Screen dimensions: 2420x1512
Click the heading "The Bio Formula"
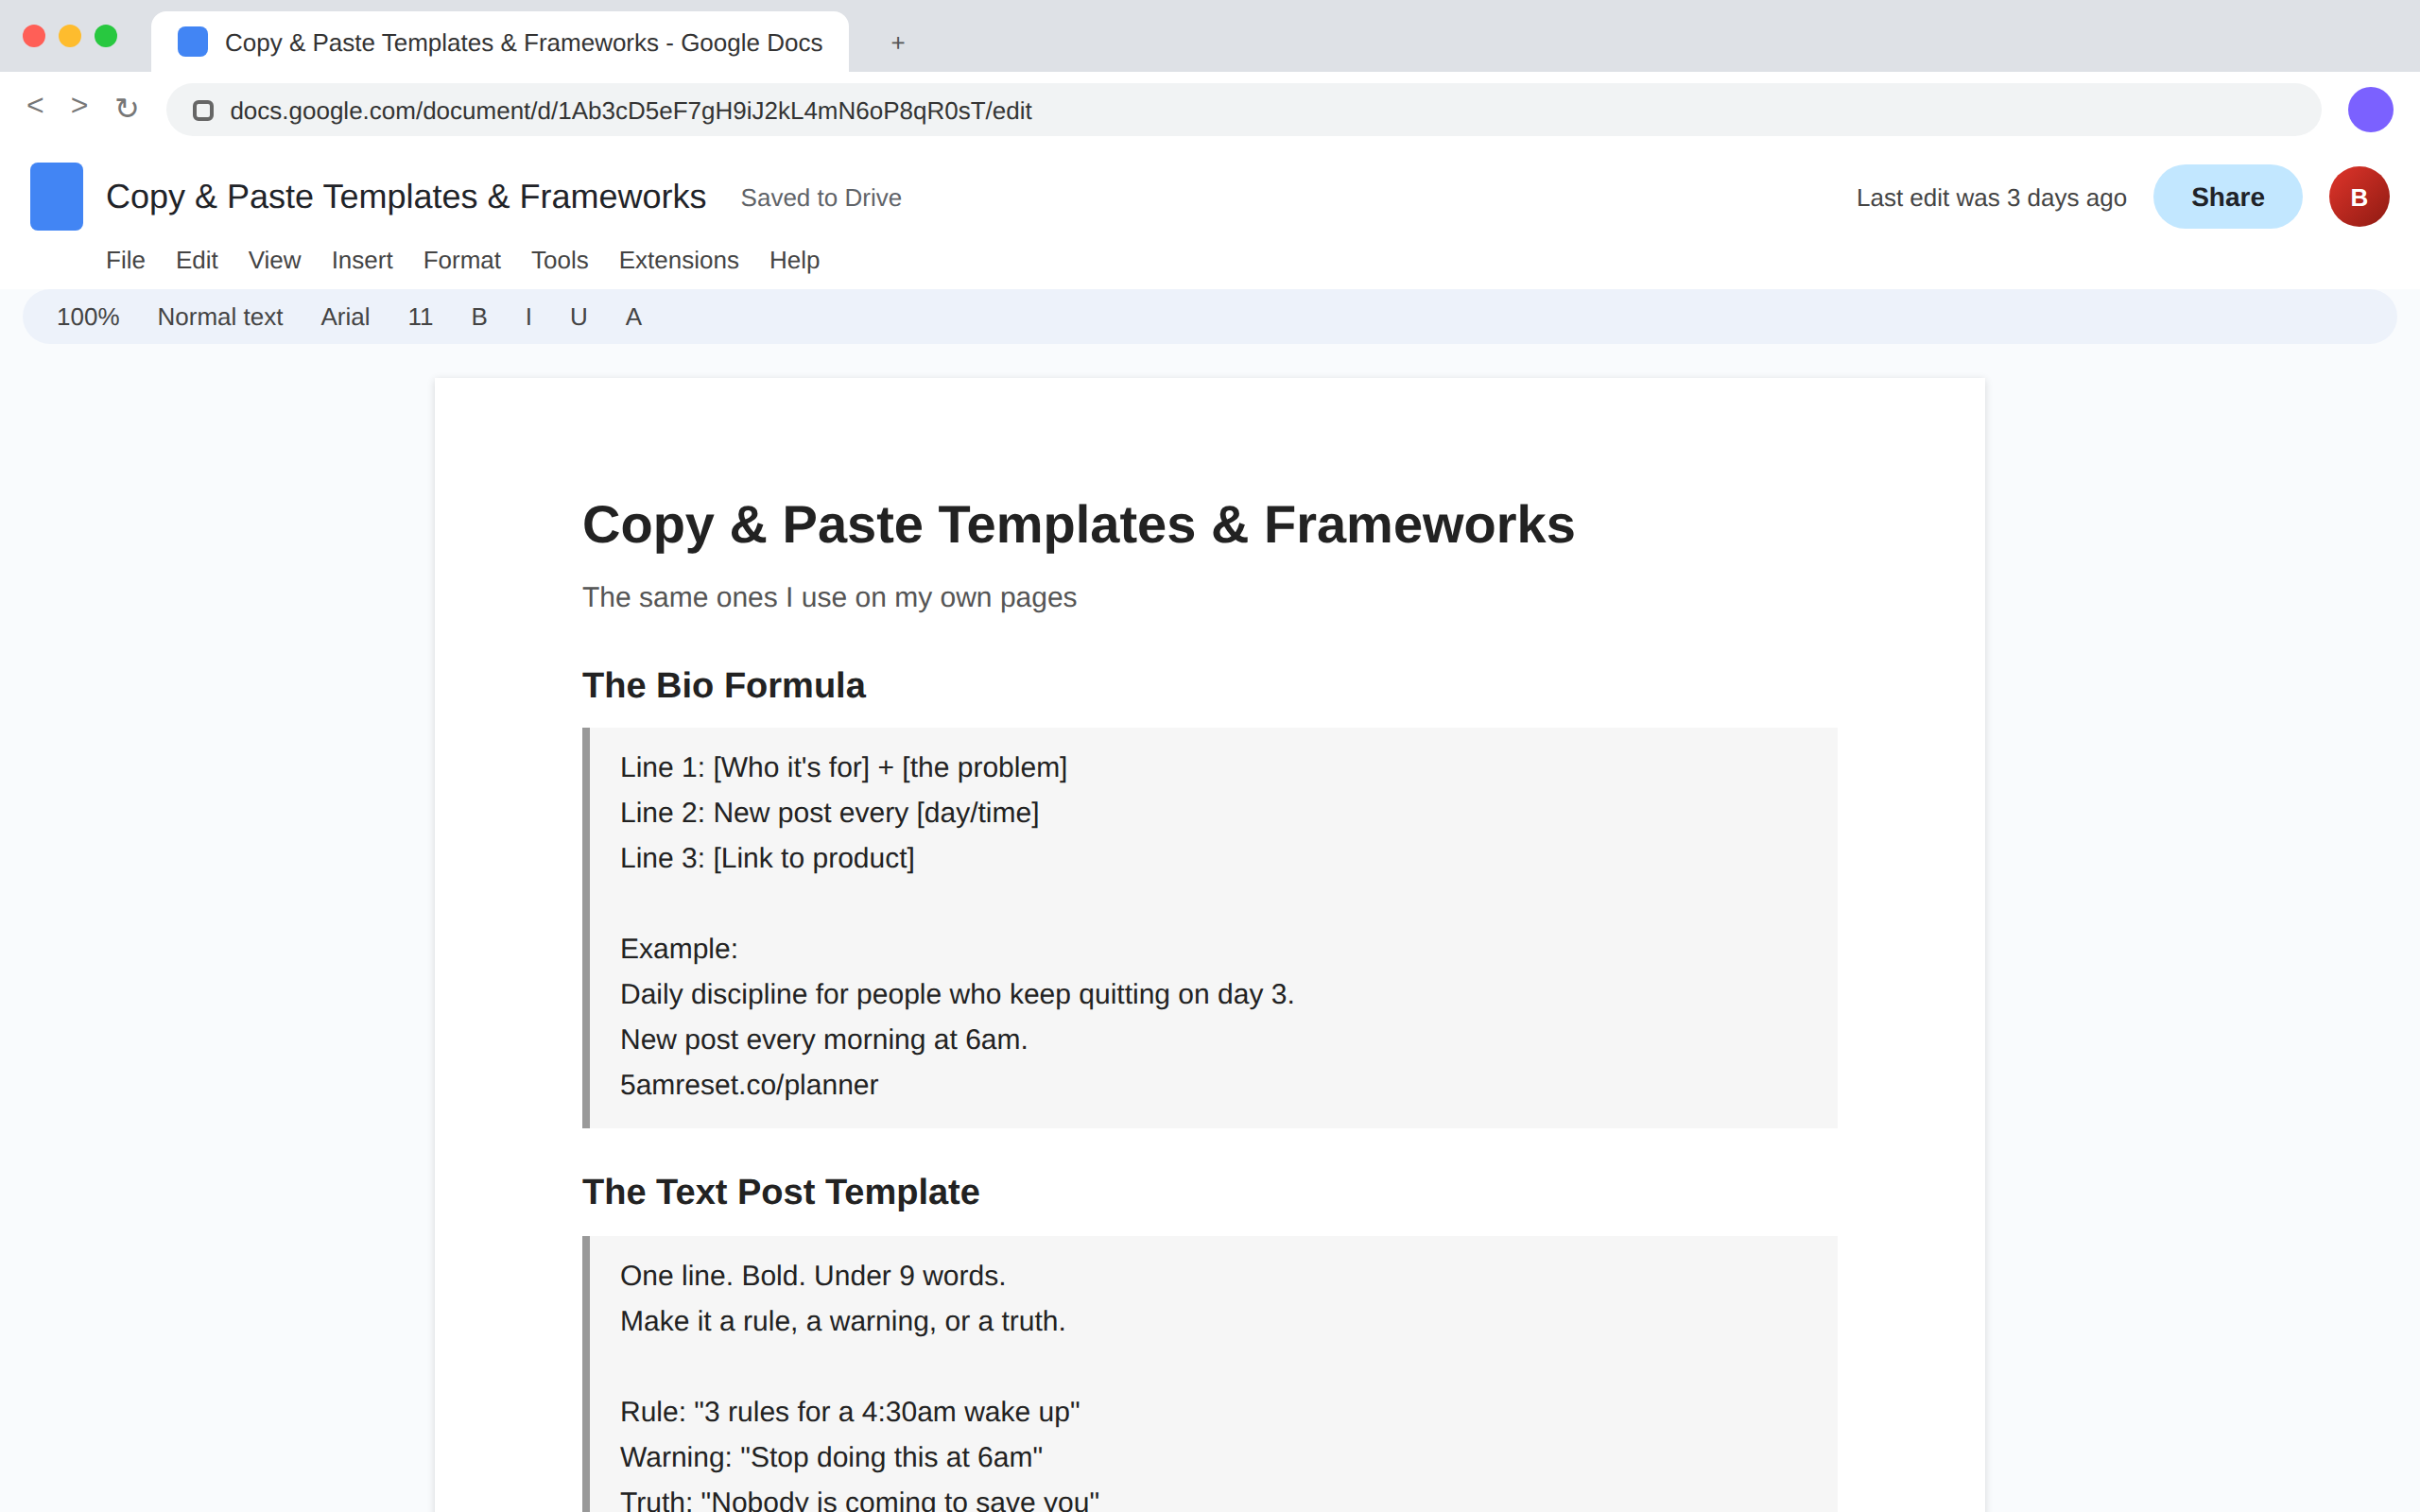pos(723,686)
